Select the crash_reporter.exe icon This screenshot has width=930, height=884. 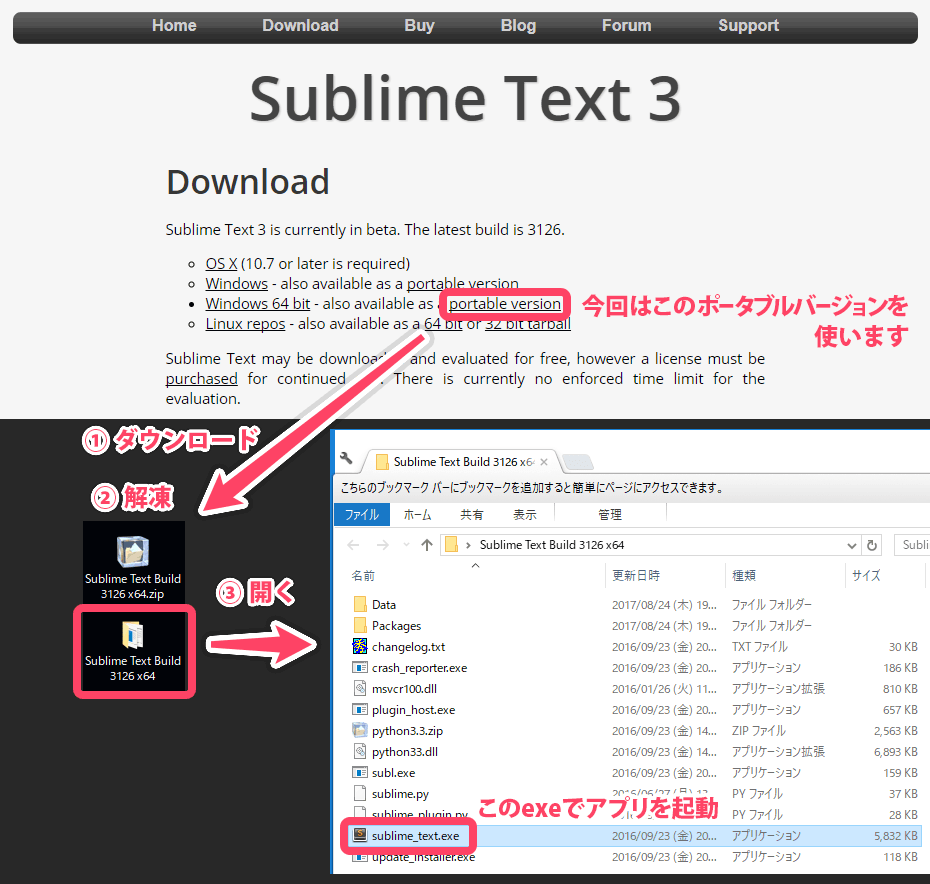(x=360, y=667)
